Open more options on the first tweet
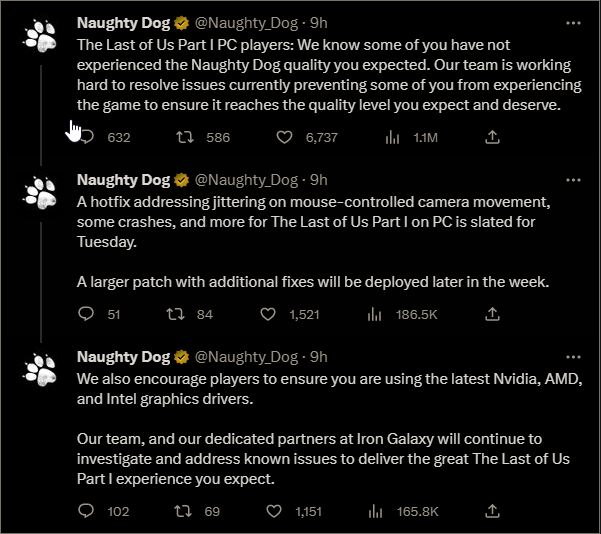The image size is (601, 534). 573,23
